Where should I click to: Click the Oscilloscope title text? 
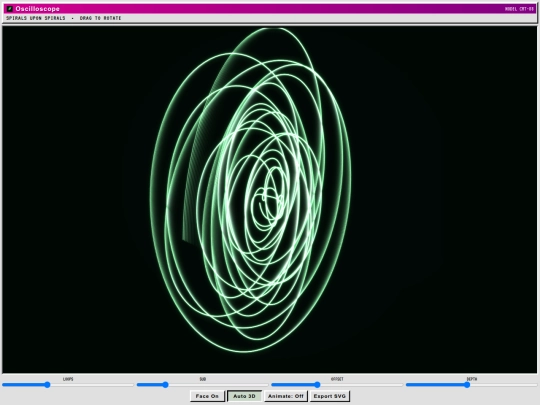(38, 9)
